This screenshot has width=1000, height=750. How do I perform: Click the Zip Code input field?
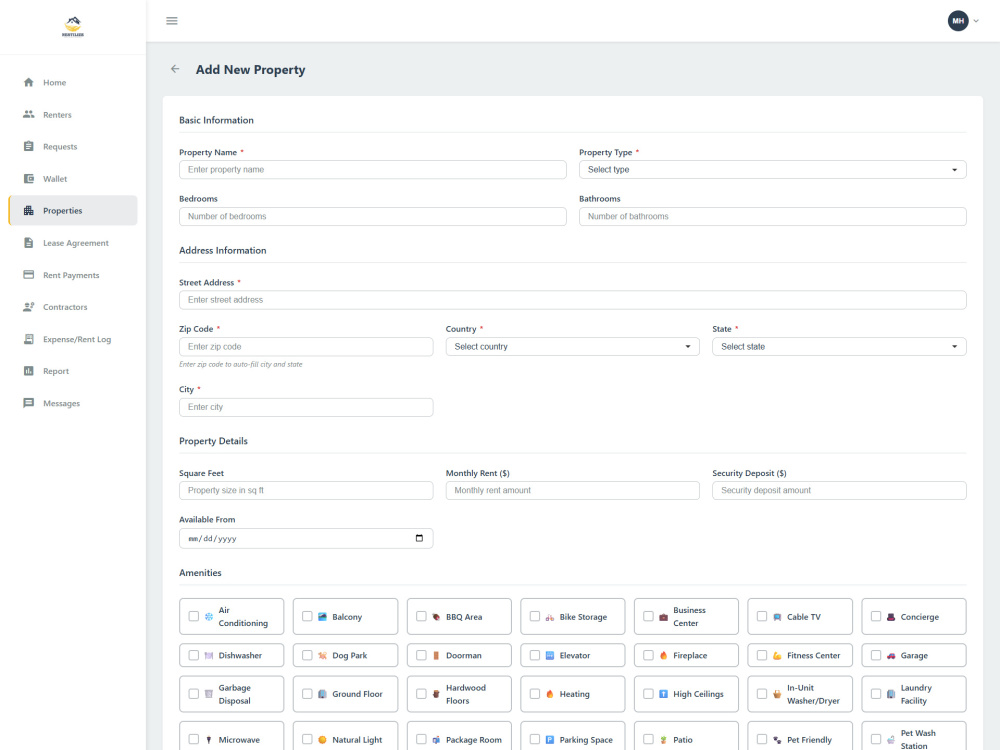click(306, 346)
